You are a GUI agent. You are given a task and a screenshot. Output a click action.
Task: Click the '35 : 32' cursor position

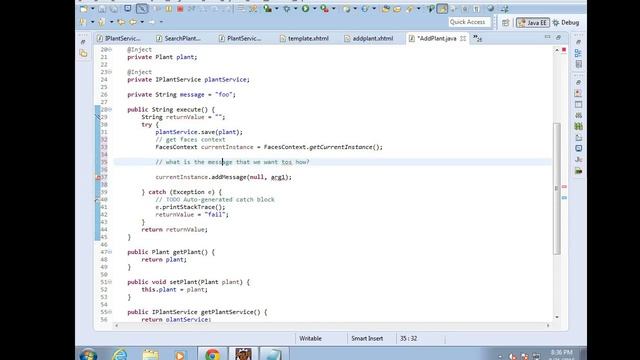coord(409,338)
